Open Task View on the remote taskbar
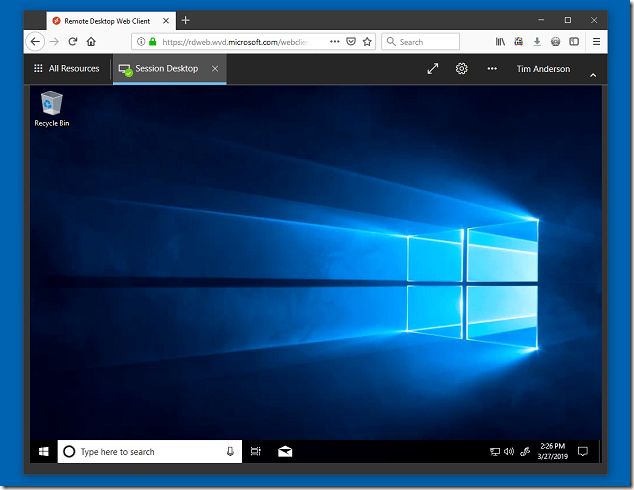The width and height of the screenshot is (634, 490). pyautogui.click(x=256, y=452)
